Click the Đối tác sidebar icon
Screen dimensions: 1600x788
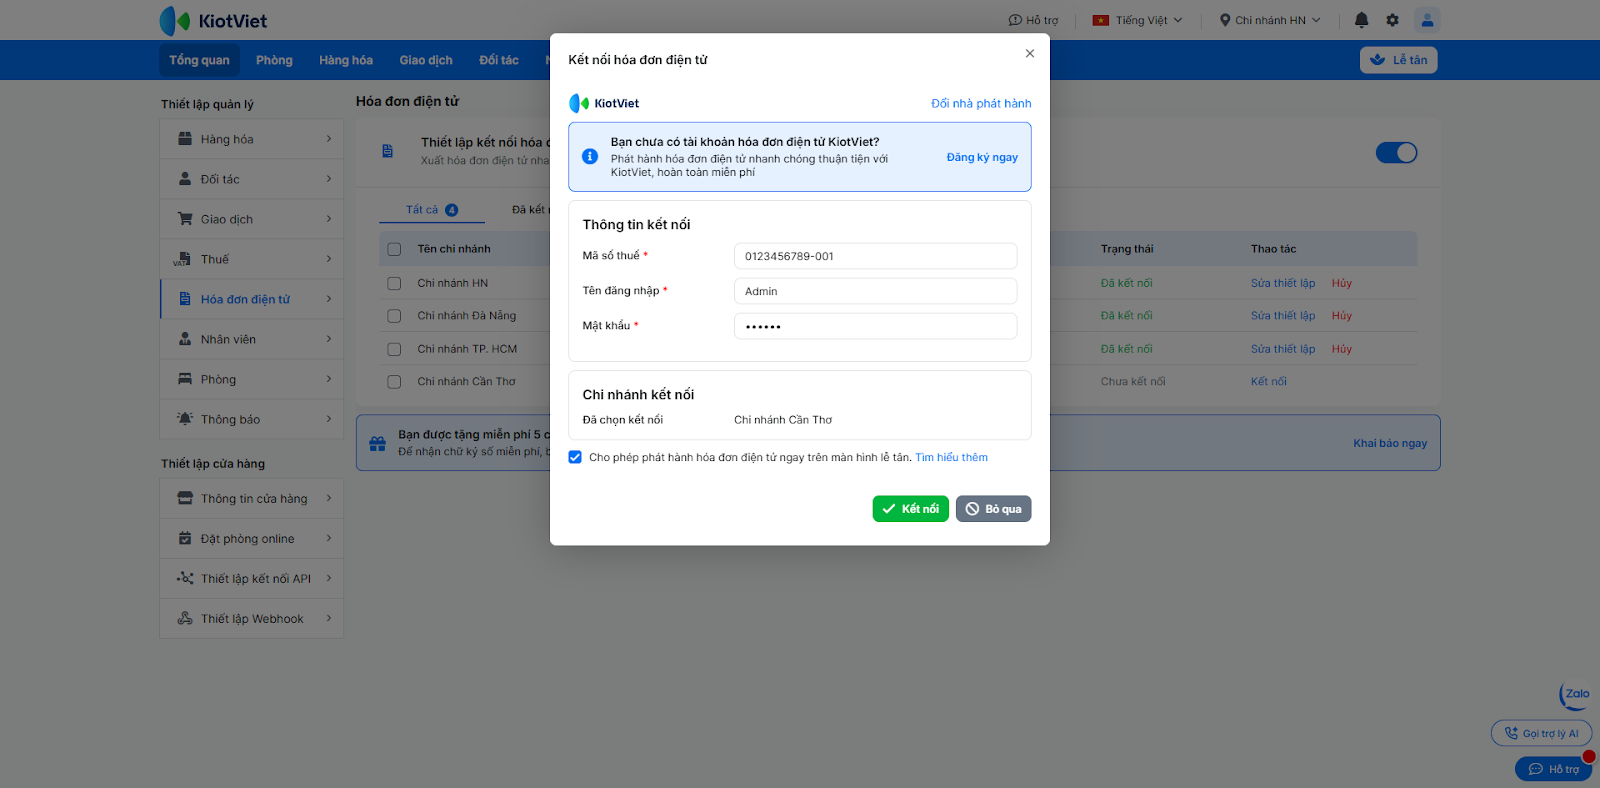185,179
